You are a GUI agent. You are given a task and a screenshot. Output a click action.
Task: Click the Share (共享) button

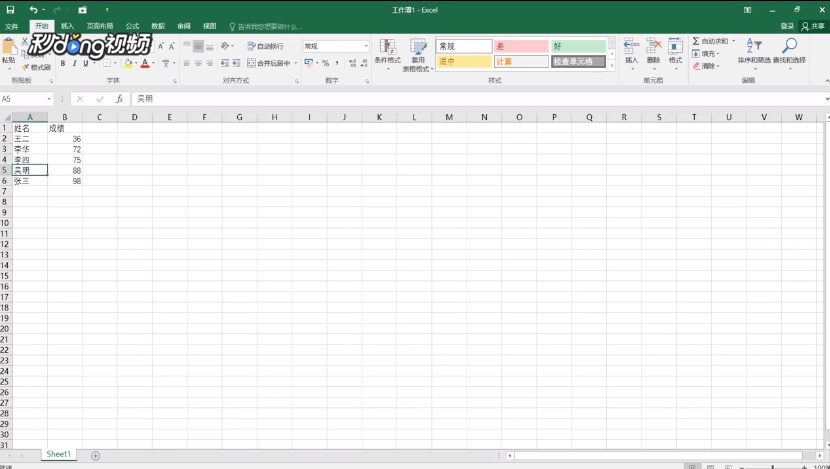tap(813, 26)
